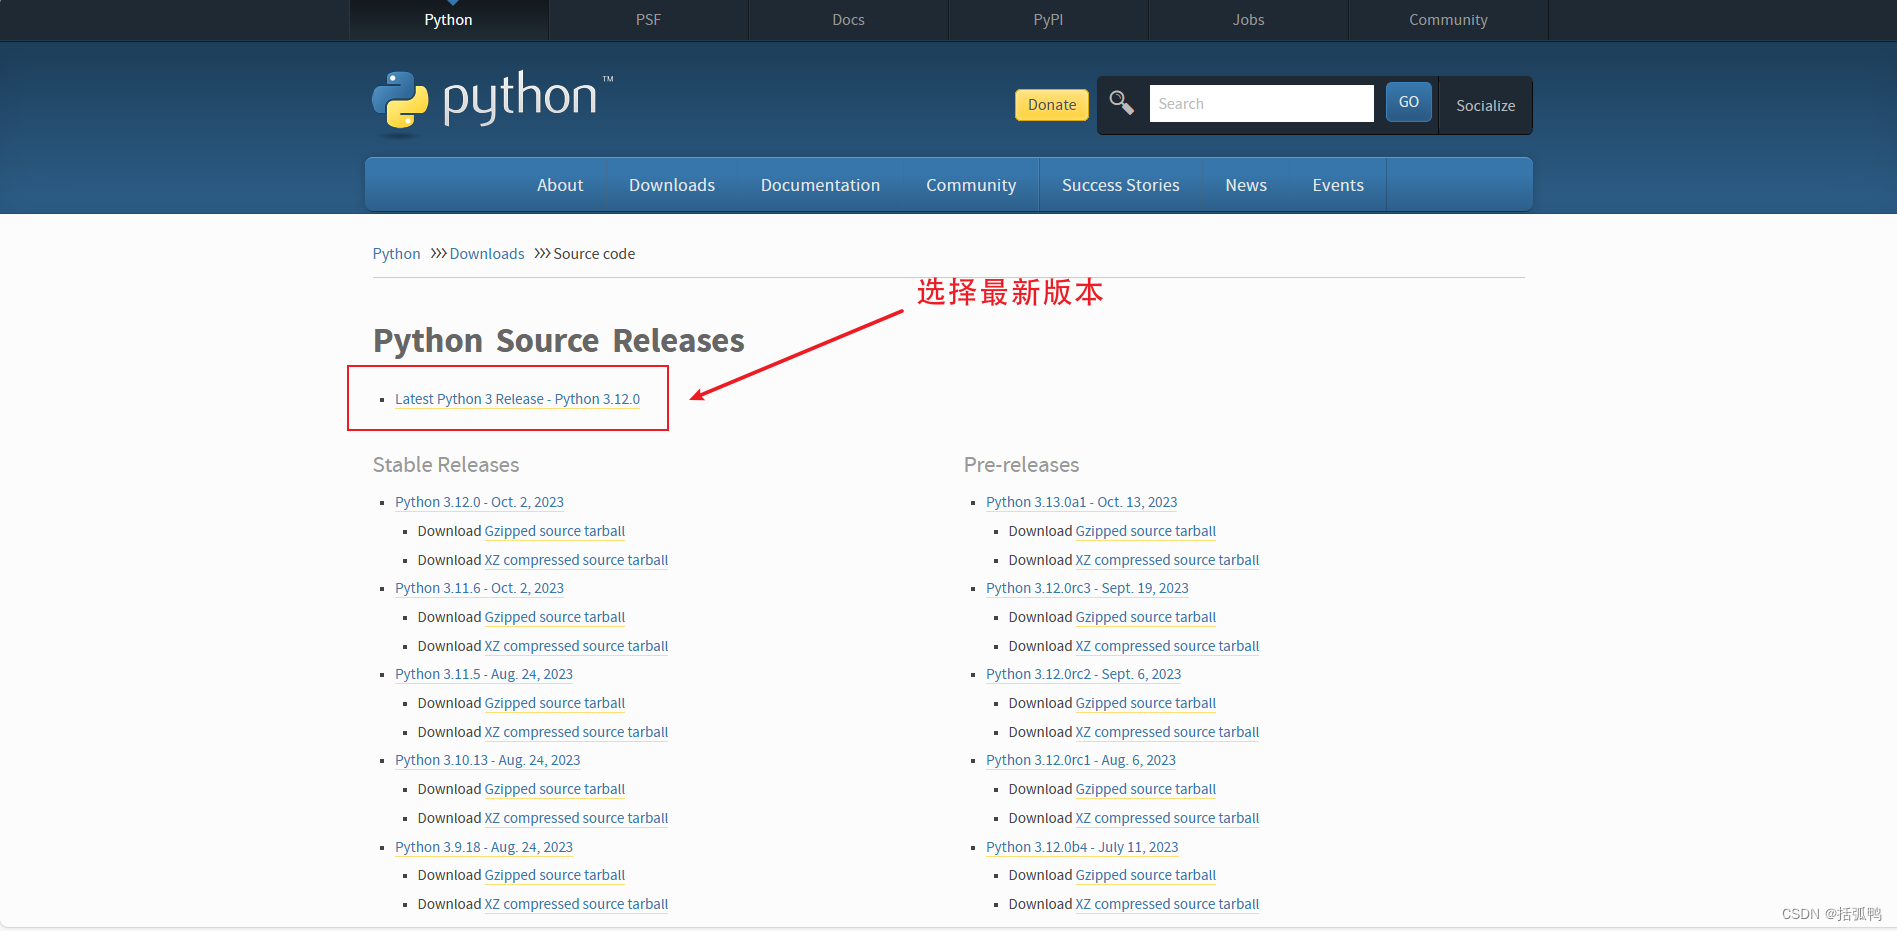This screenshot has width=1897, height=931.
Task: Switch to the Docs section
Action: [847, 19]
